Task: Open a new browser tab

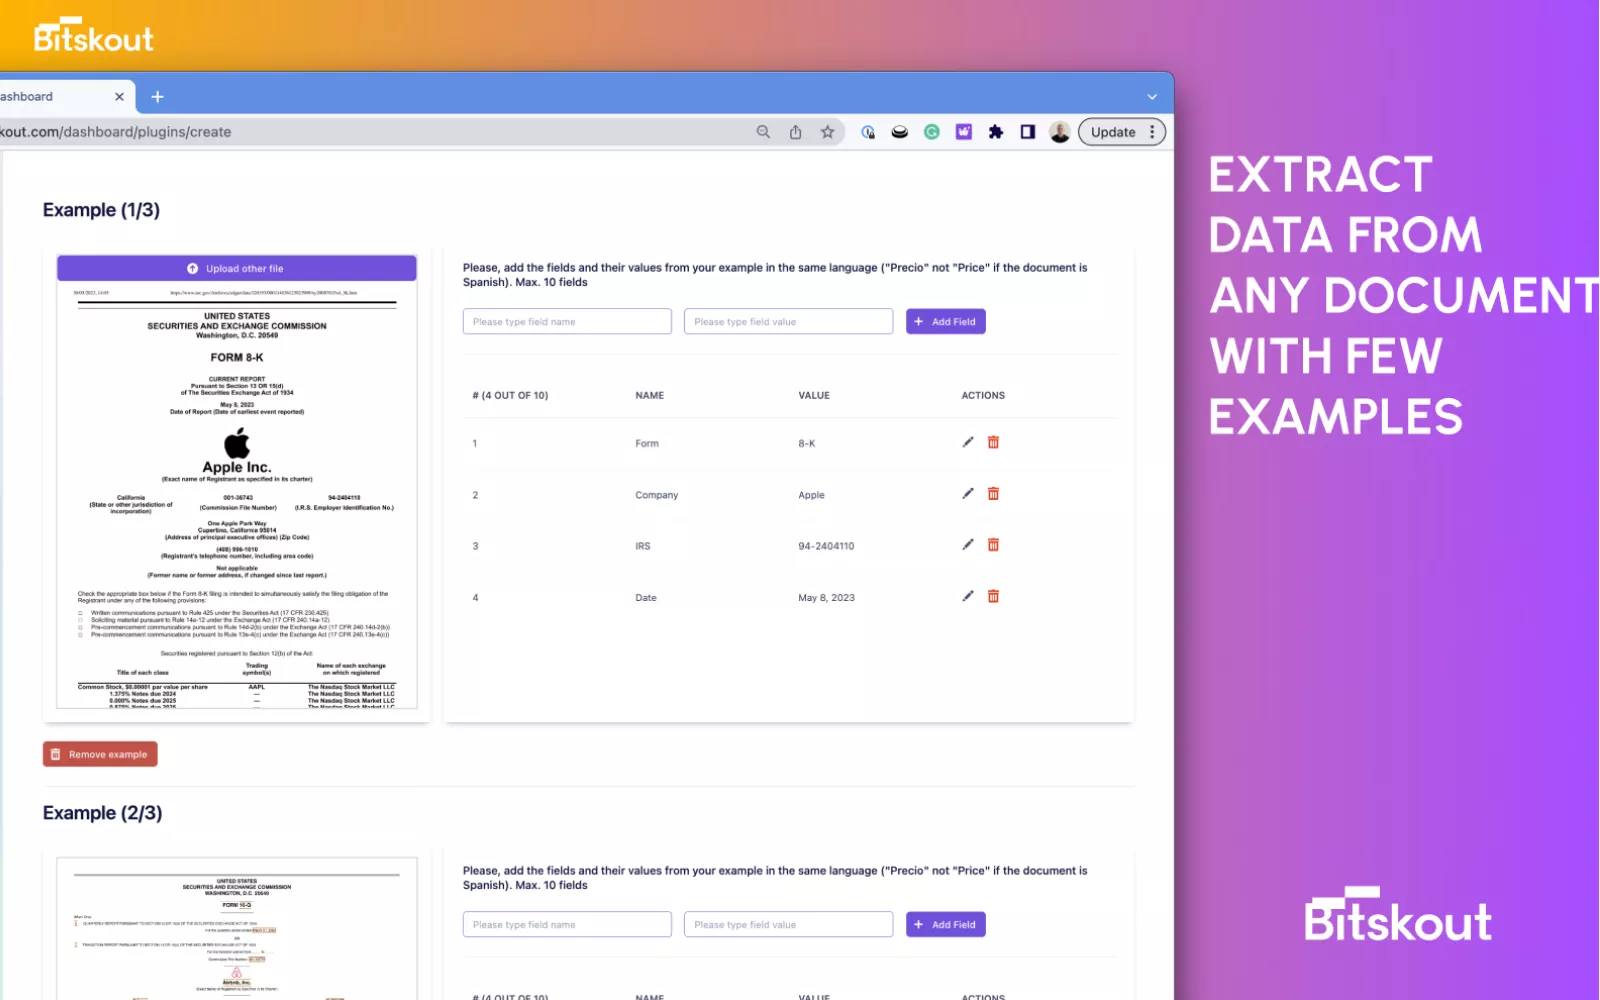Action: [157, 97]
